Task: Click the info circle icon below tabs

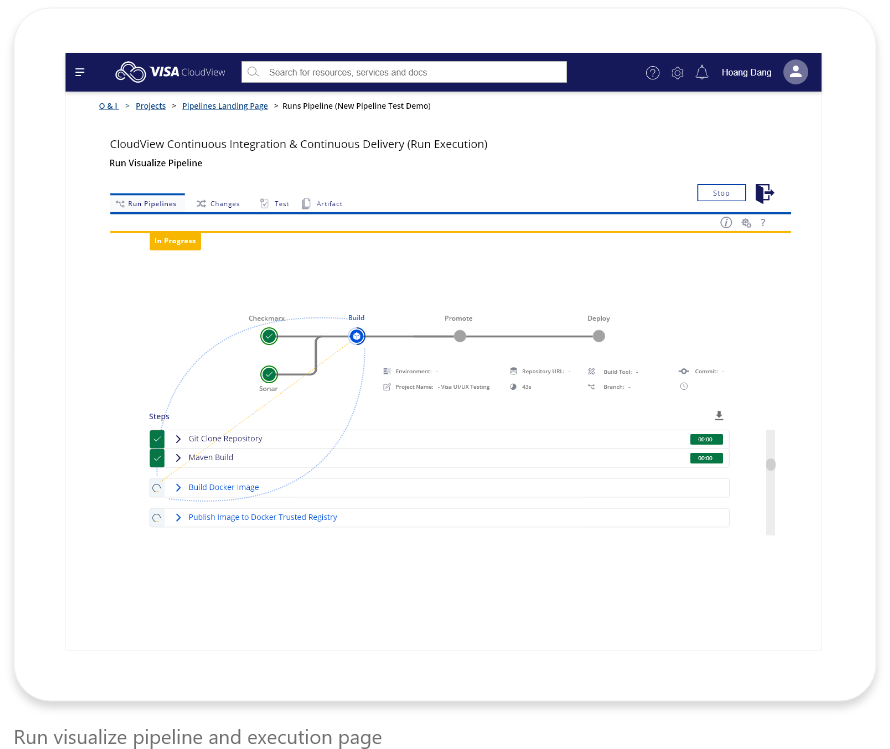Action: (x=726, y=222)
